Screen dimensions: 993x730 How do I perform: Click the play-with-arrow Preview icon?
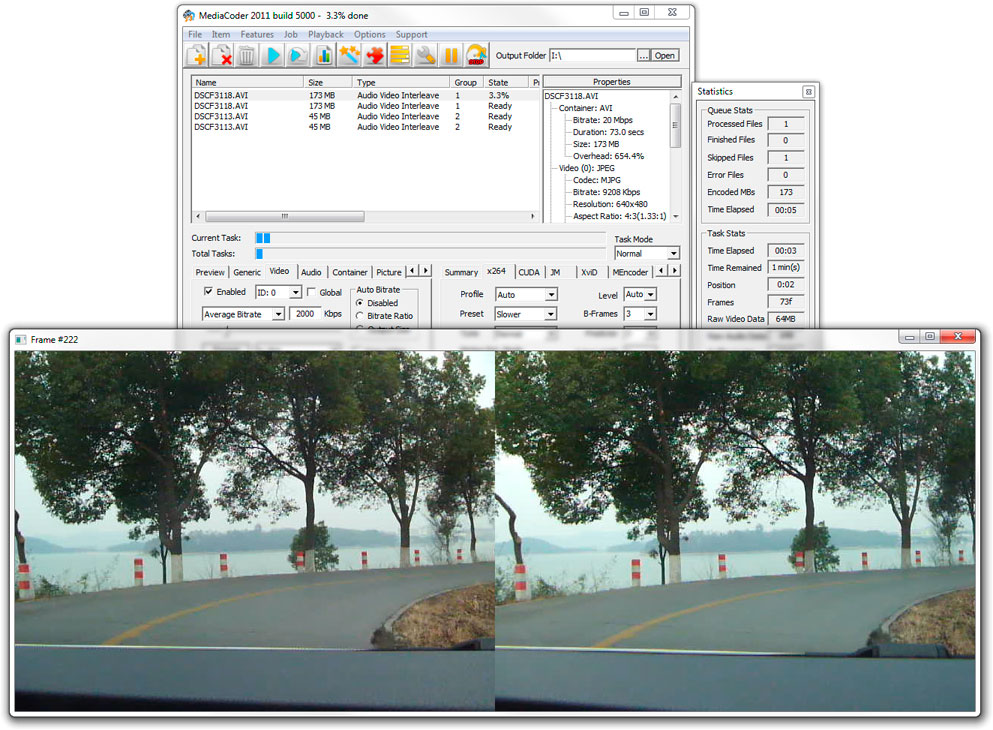point(298,56)
